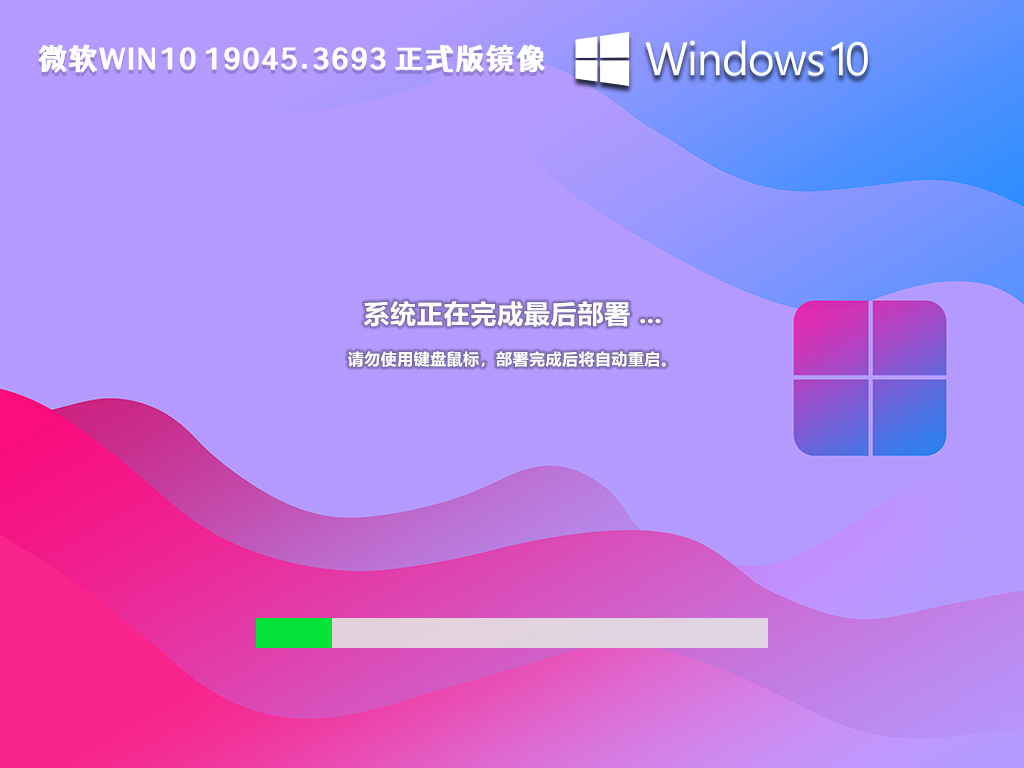Click the bottom-right blue pane of the large logo
The height and width of the screenshot is (768, 1024).
point(909,417)
